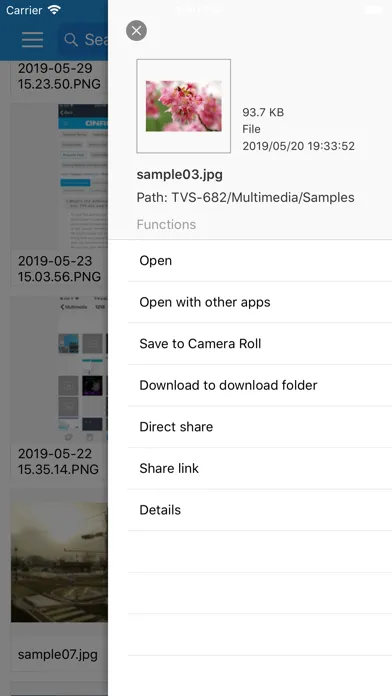392x696 pixels.
Task: Tap the 2019-05-29 15.23.50.PNG file label
Action: coord(59,76)
